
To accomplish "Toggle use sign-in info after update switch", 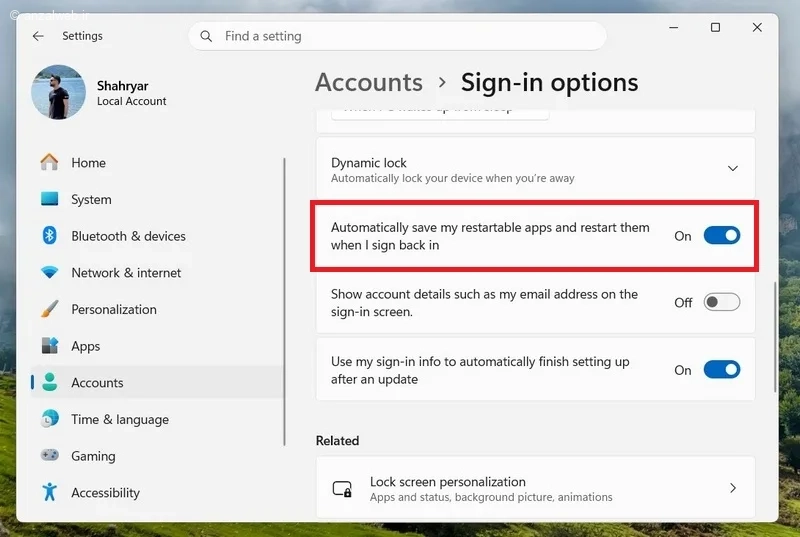I will point(721,370).
